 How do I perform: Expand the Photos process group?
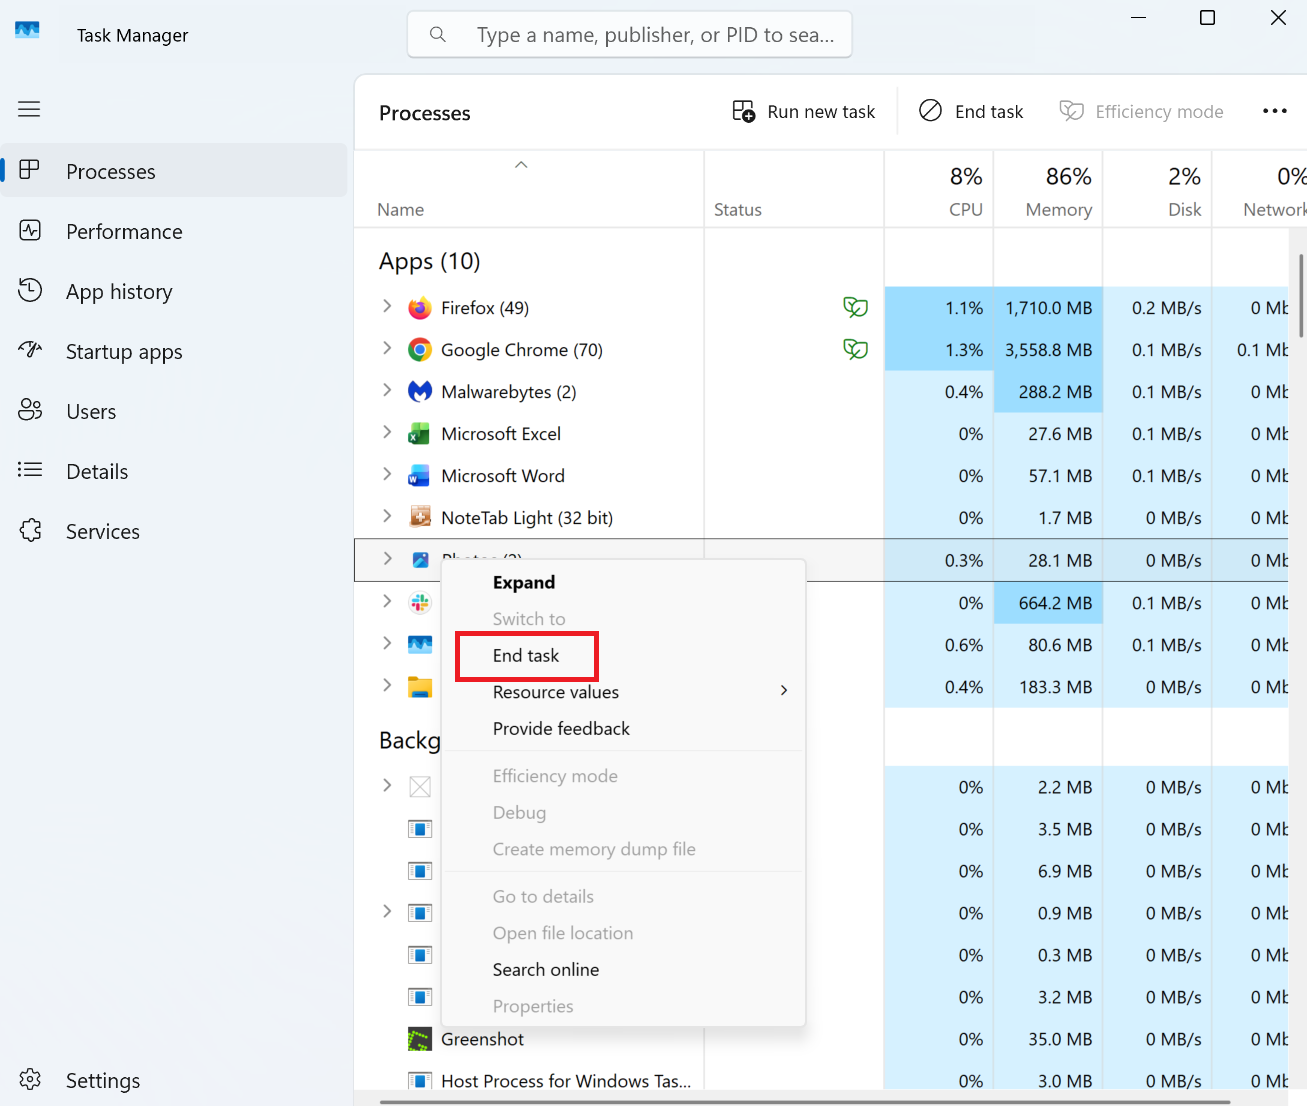click(387, 559)
